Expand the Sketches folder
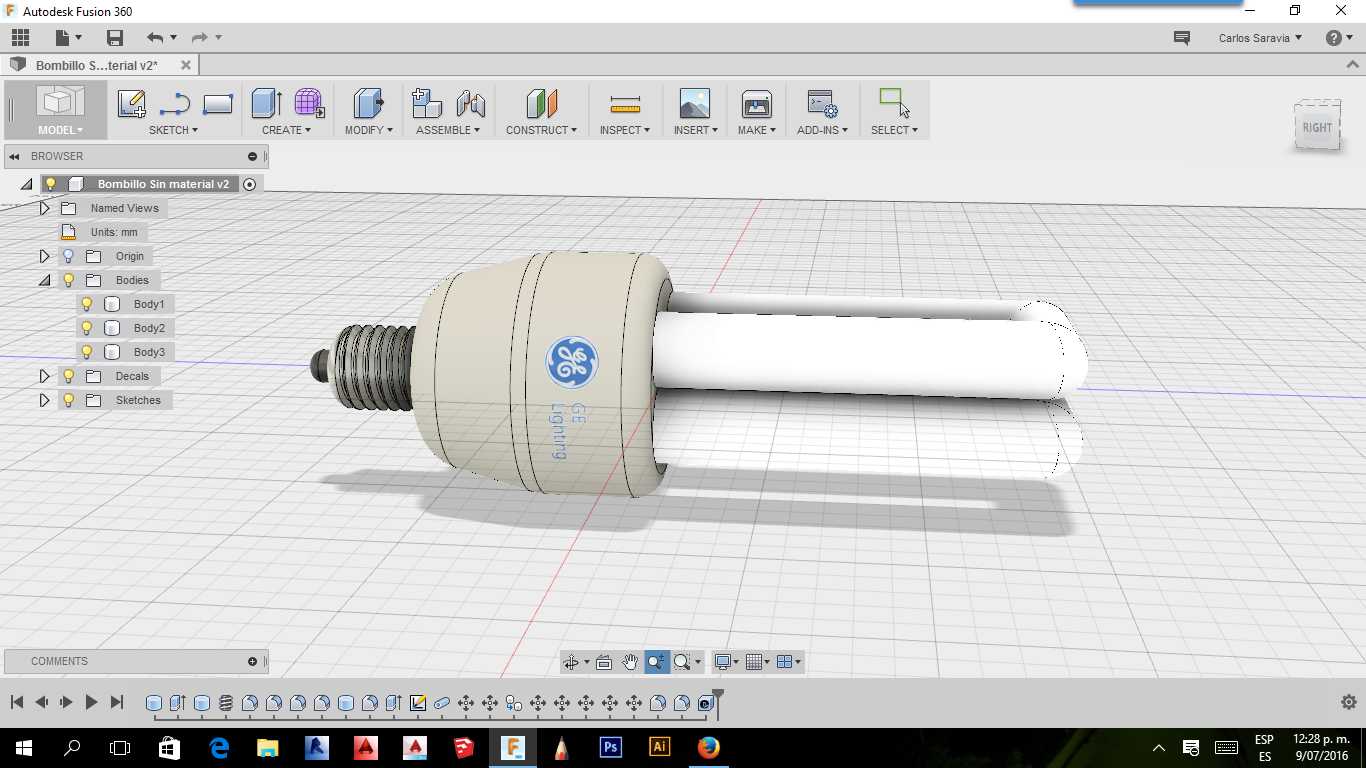 [x=44, y=400]
